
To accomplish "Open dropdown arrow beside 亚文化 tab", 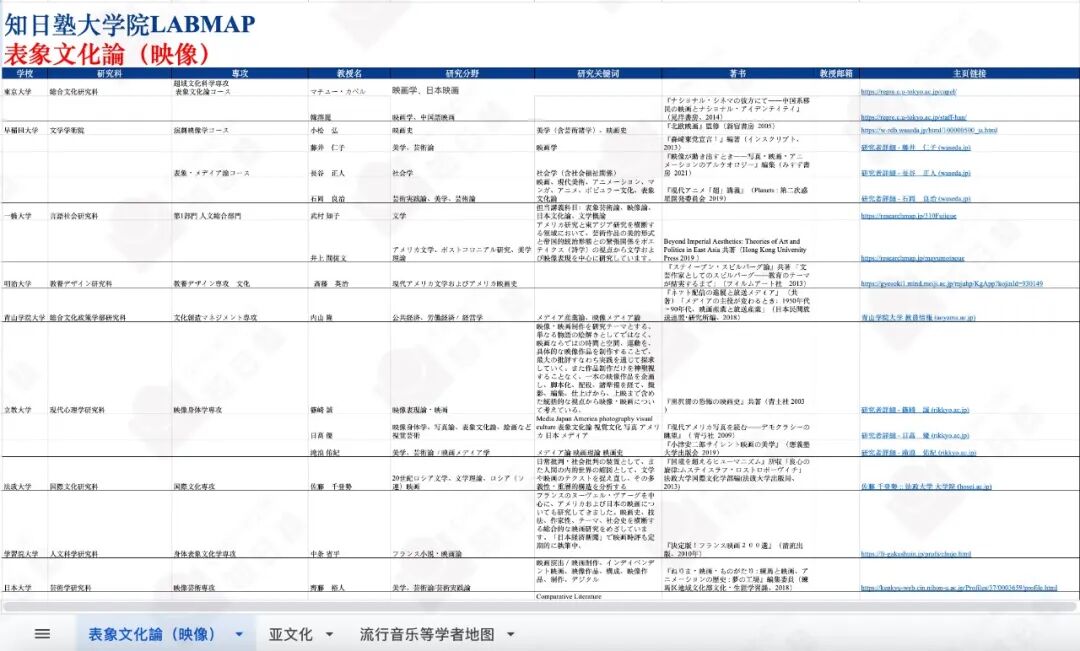I will [329, 634].
